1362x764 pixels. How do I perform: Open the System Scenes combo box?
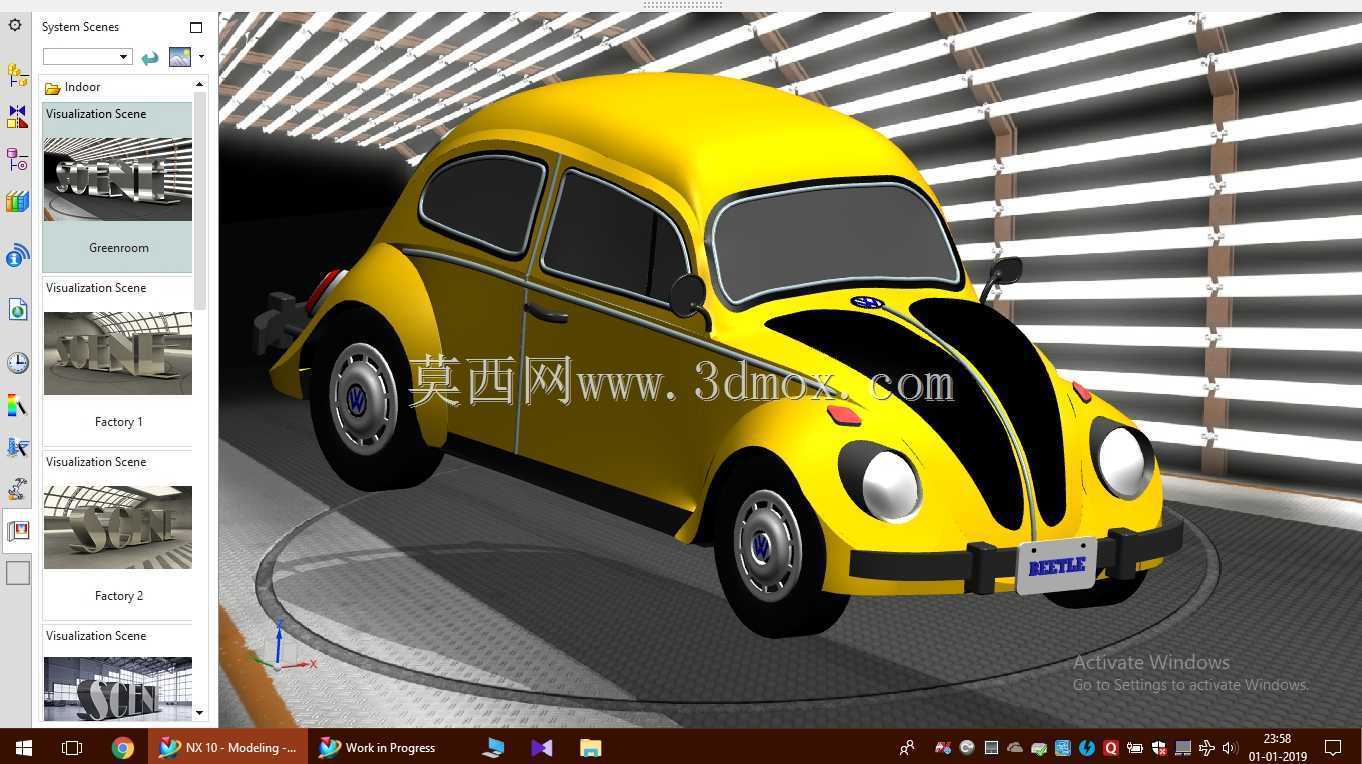[87, 57]
